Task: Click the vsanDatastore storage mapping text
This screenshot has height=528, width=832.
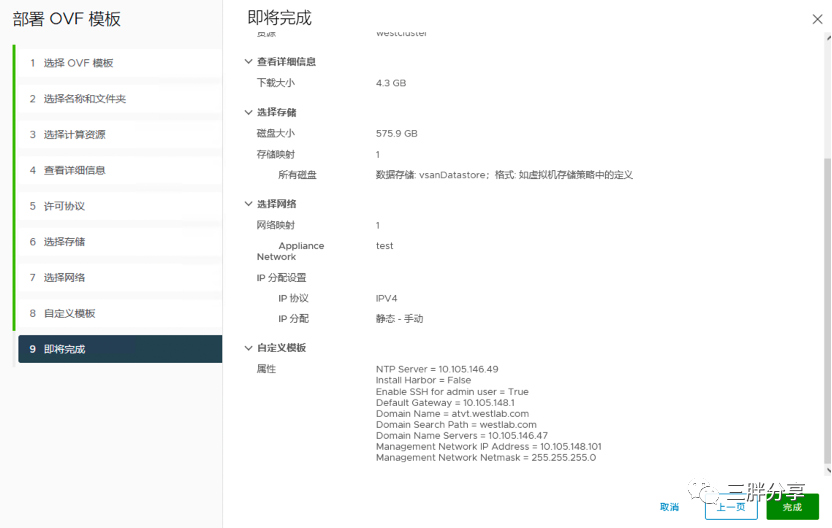Action: (x=504, y=175)
